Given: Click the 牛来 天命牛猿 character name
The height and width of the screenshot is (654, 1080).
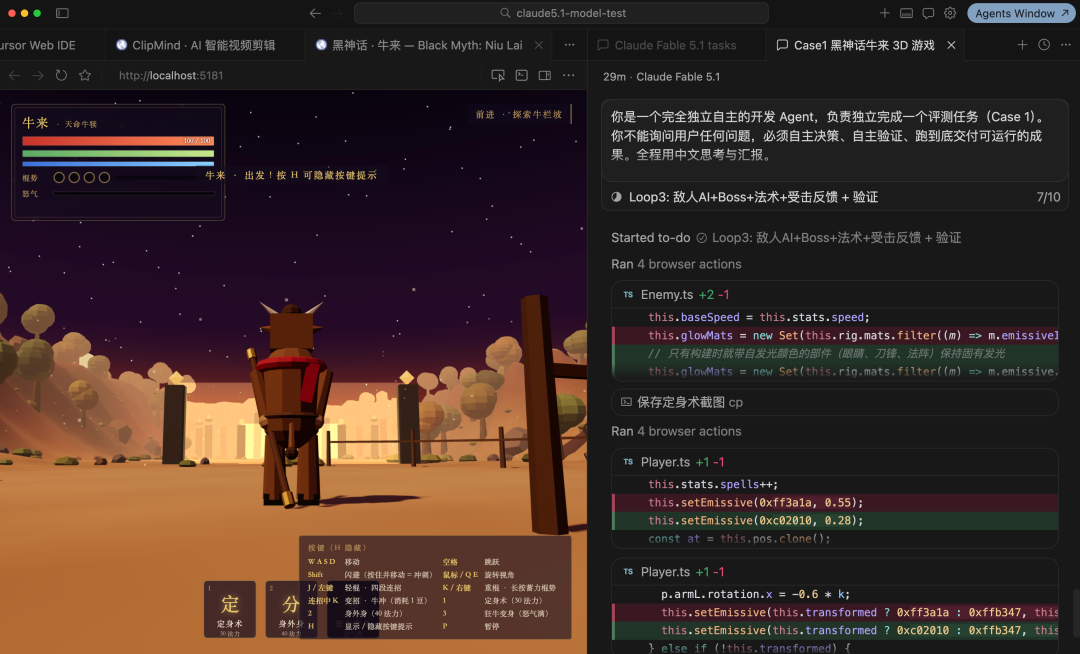Looking at the screenshot, I should click(60, 123).
